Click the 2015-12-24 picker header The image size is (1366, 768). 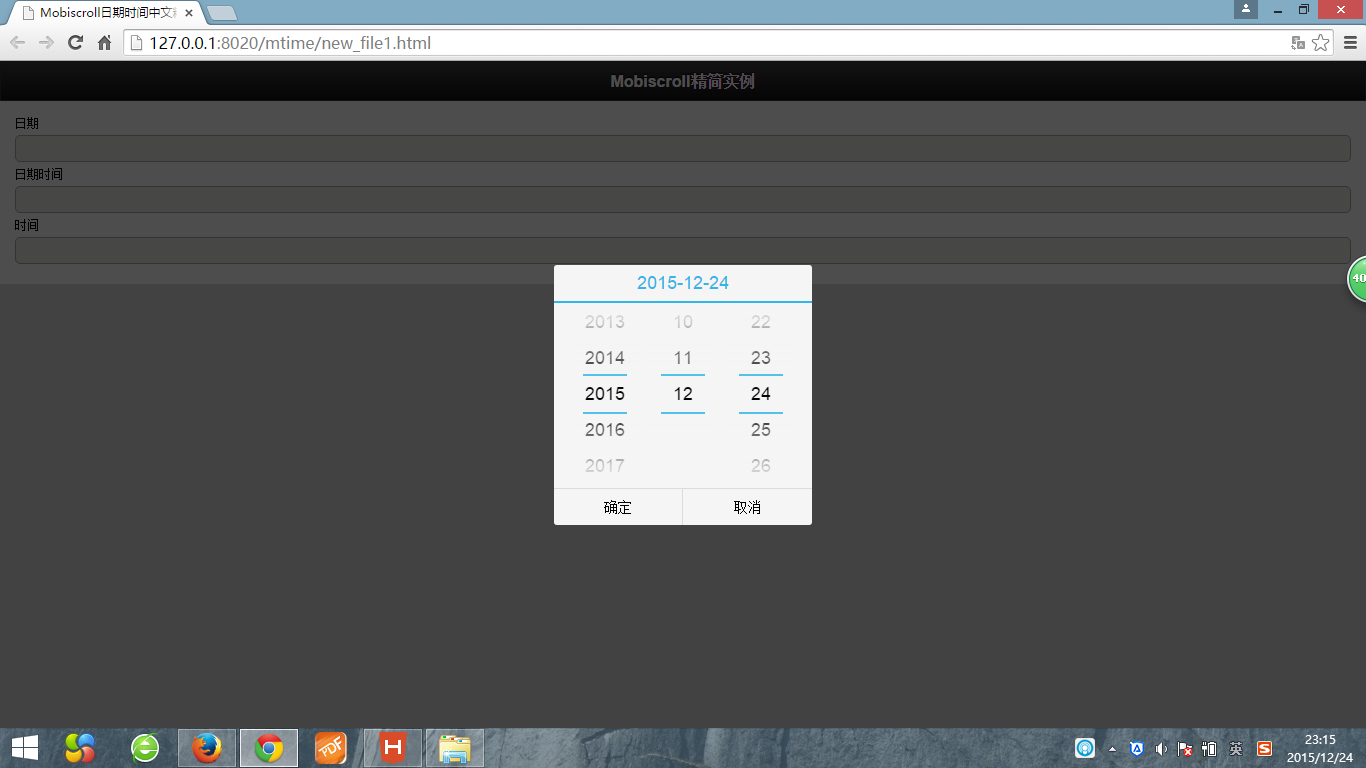click(683, 283)
